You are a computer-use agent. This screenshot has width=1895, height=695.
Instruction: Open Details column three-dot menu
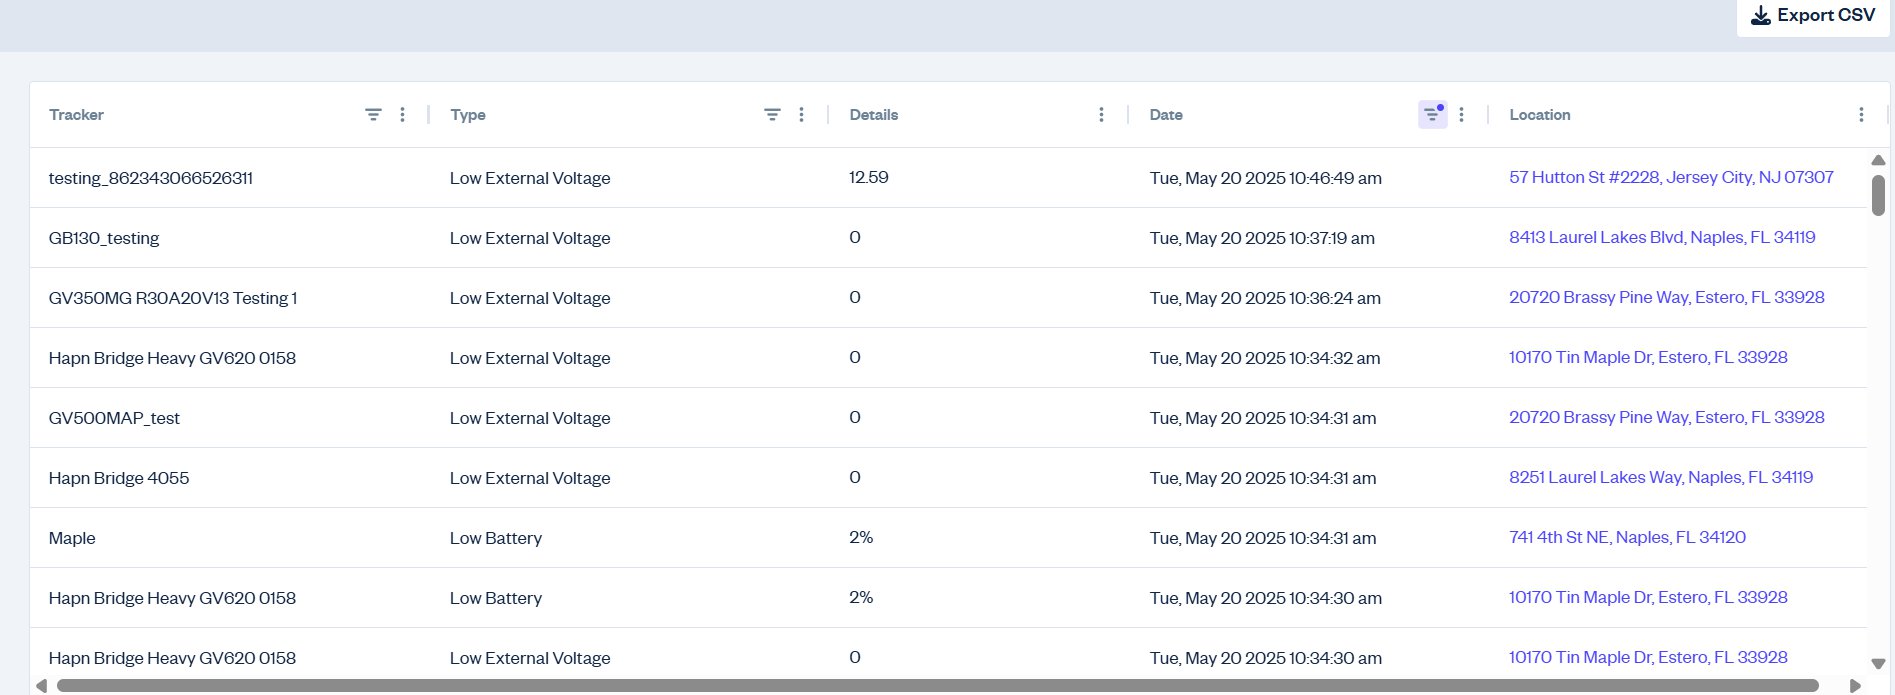1101,115
